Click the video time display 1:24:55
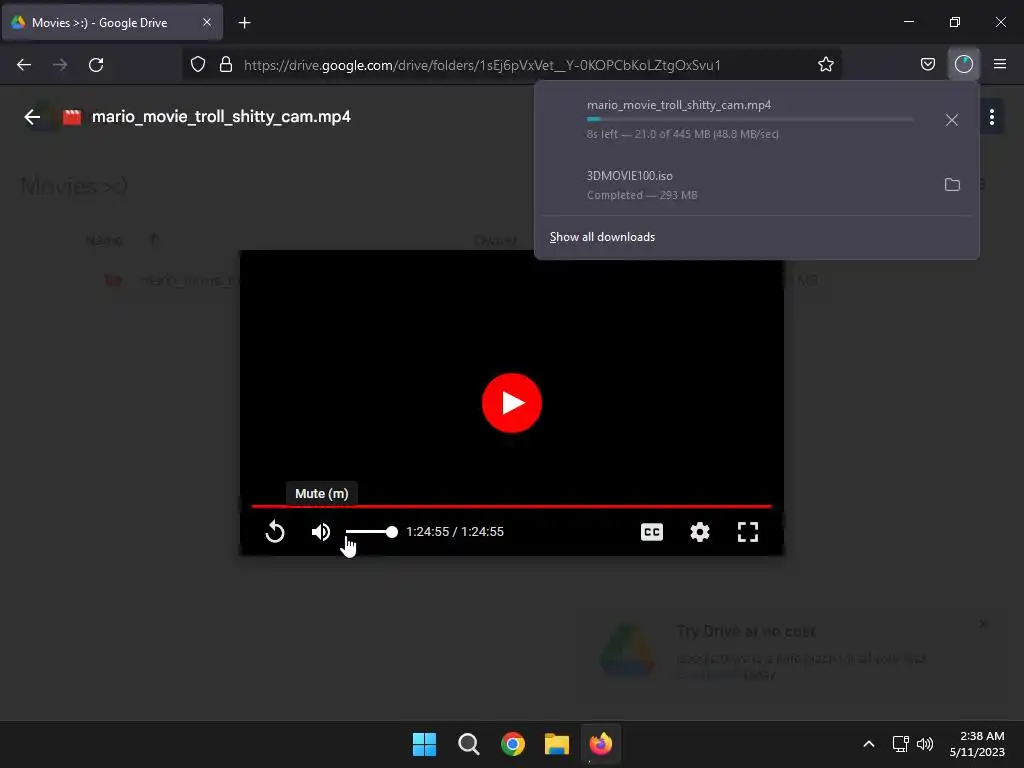This screenshot has width=1024, height=768. tap(455, 532)
